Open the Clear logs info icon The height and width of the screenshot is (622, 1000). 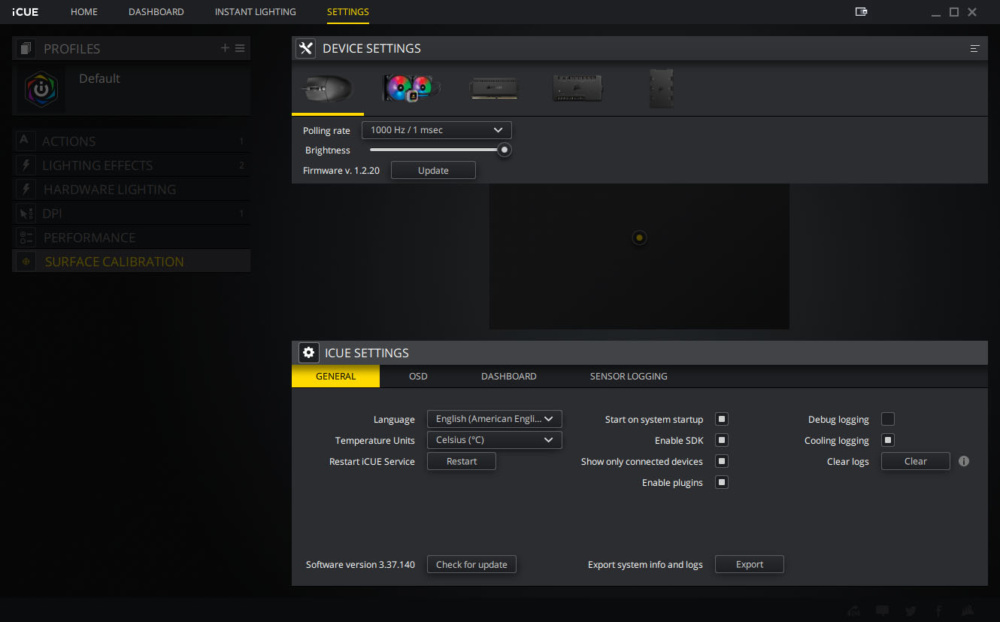click(x=964, y=461)
